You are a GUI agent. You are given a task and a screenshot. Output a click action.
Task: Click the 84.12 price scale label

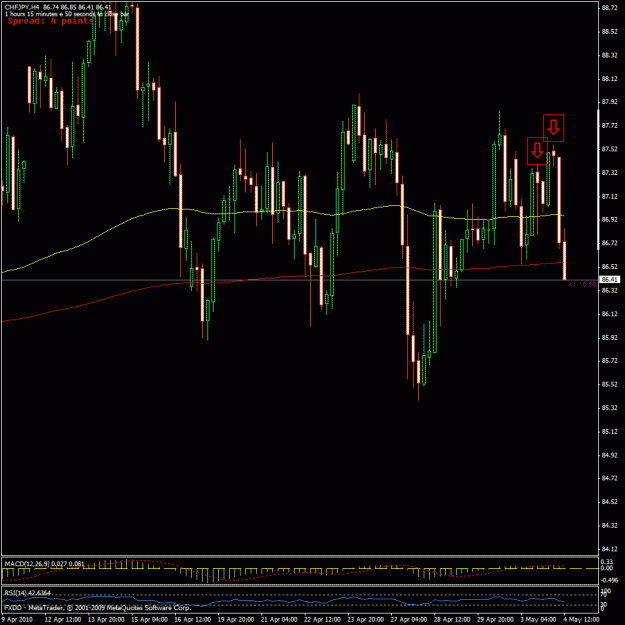609,549
